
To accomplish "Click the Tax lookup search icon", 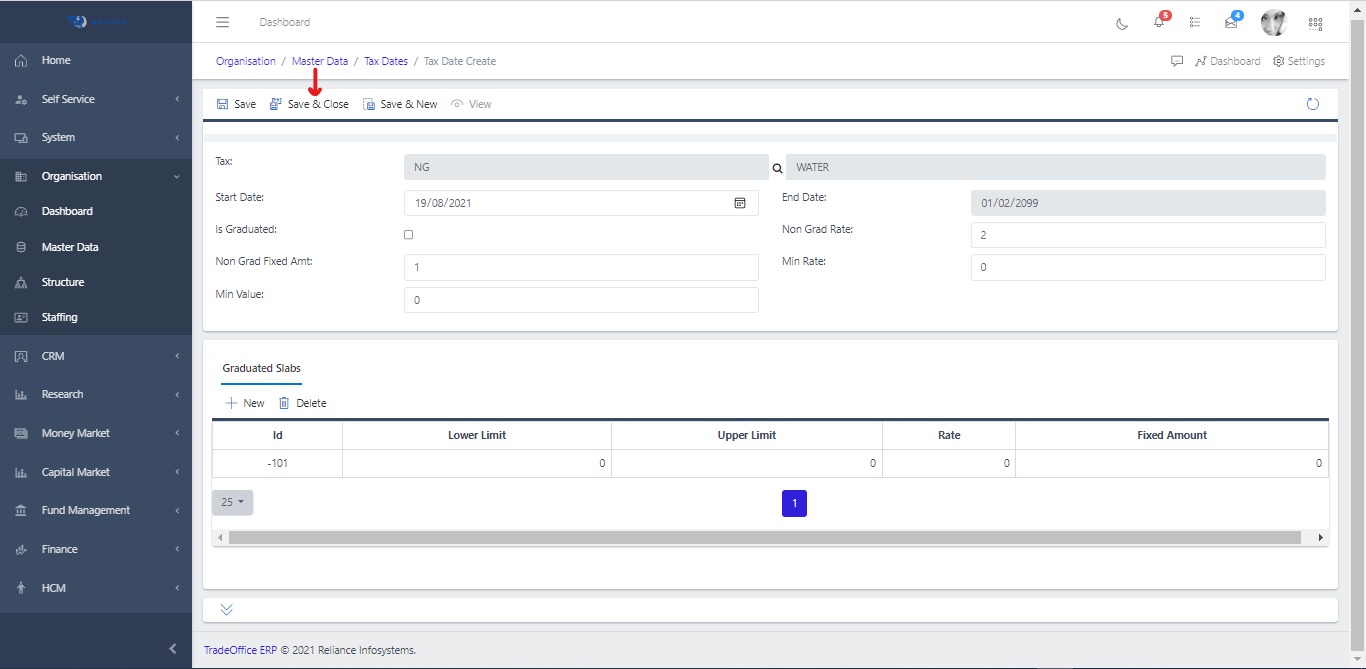I will [x=777, y=168].
